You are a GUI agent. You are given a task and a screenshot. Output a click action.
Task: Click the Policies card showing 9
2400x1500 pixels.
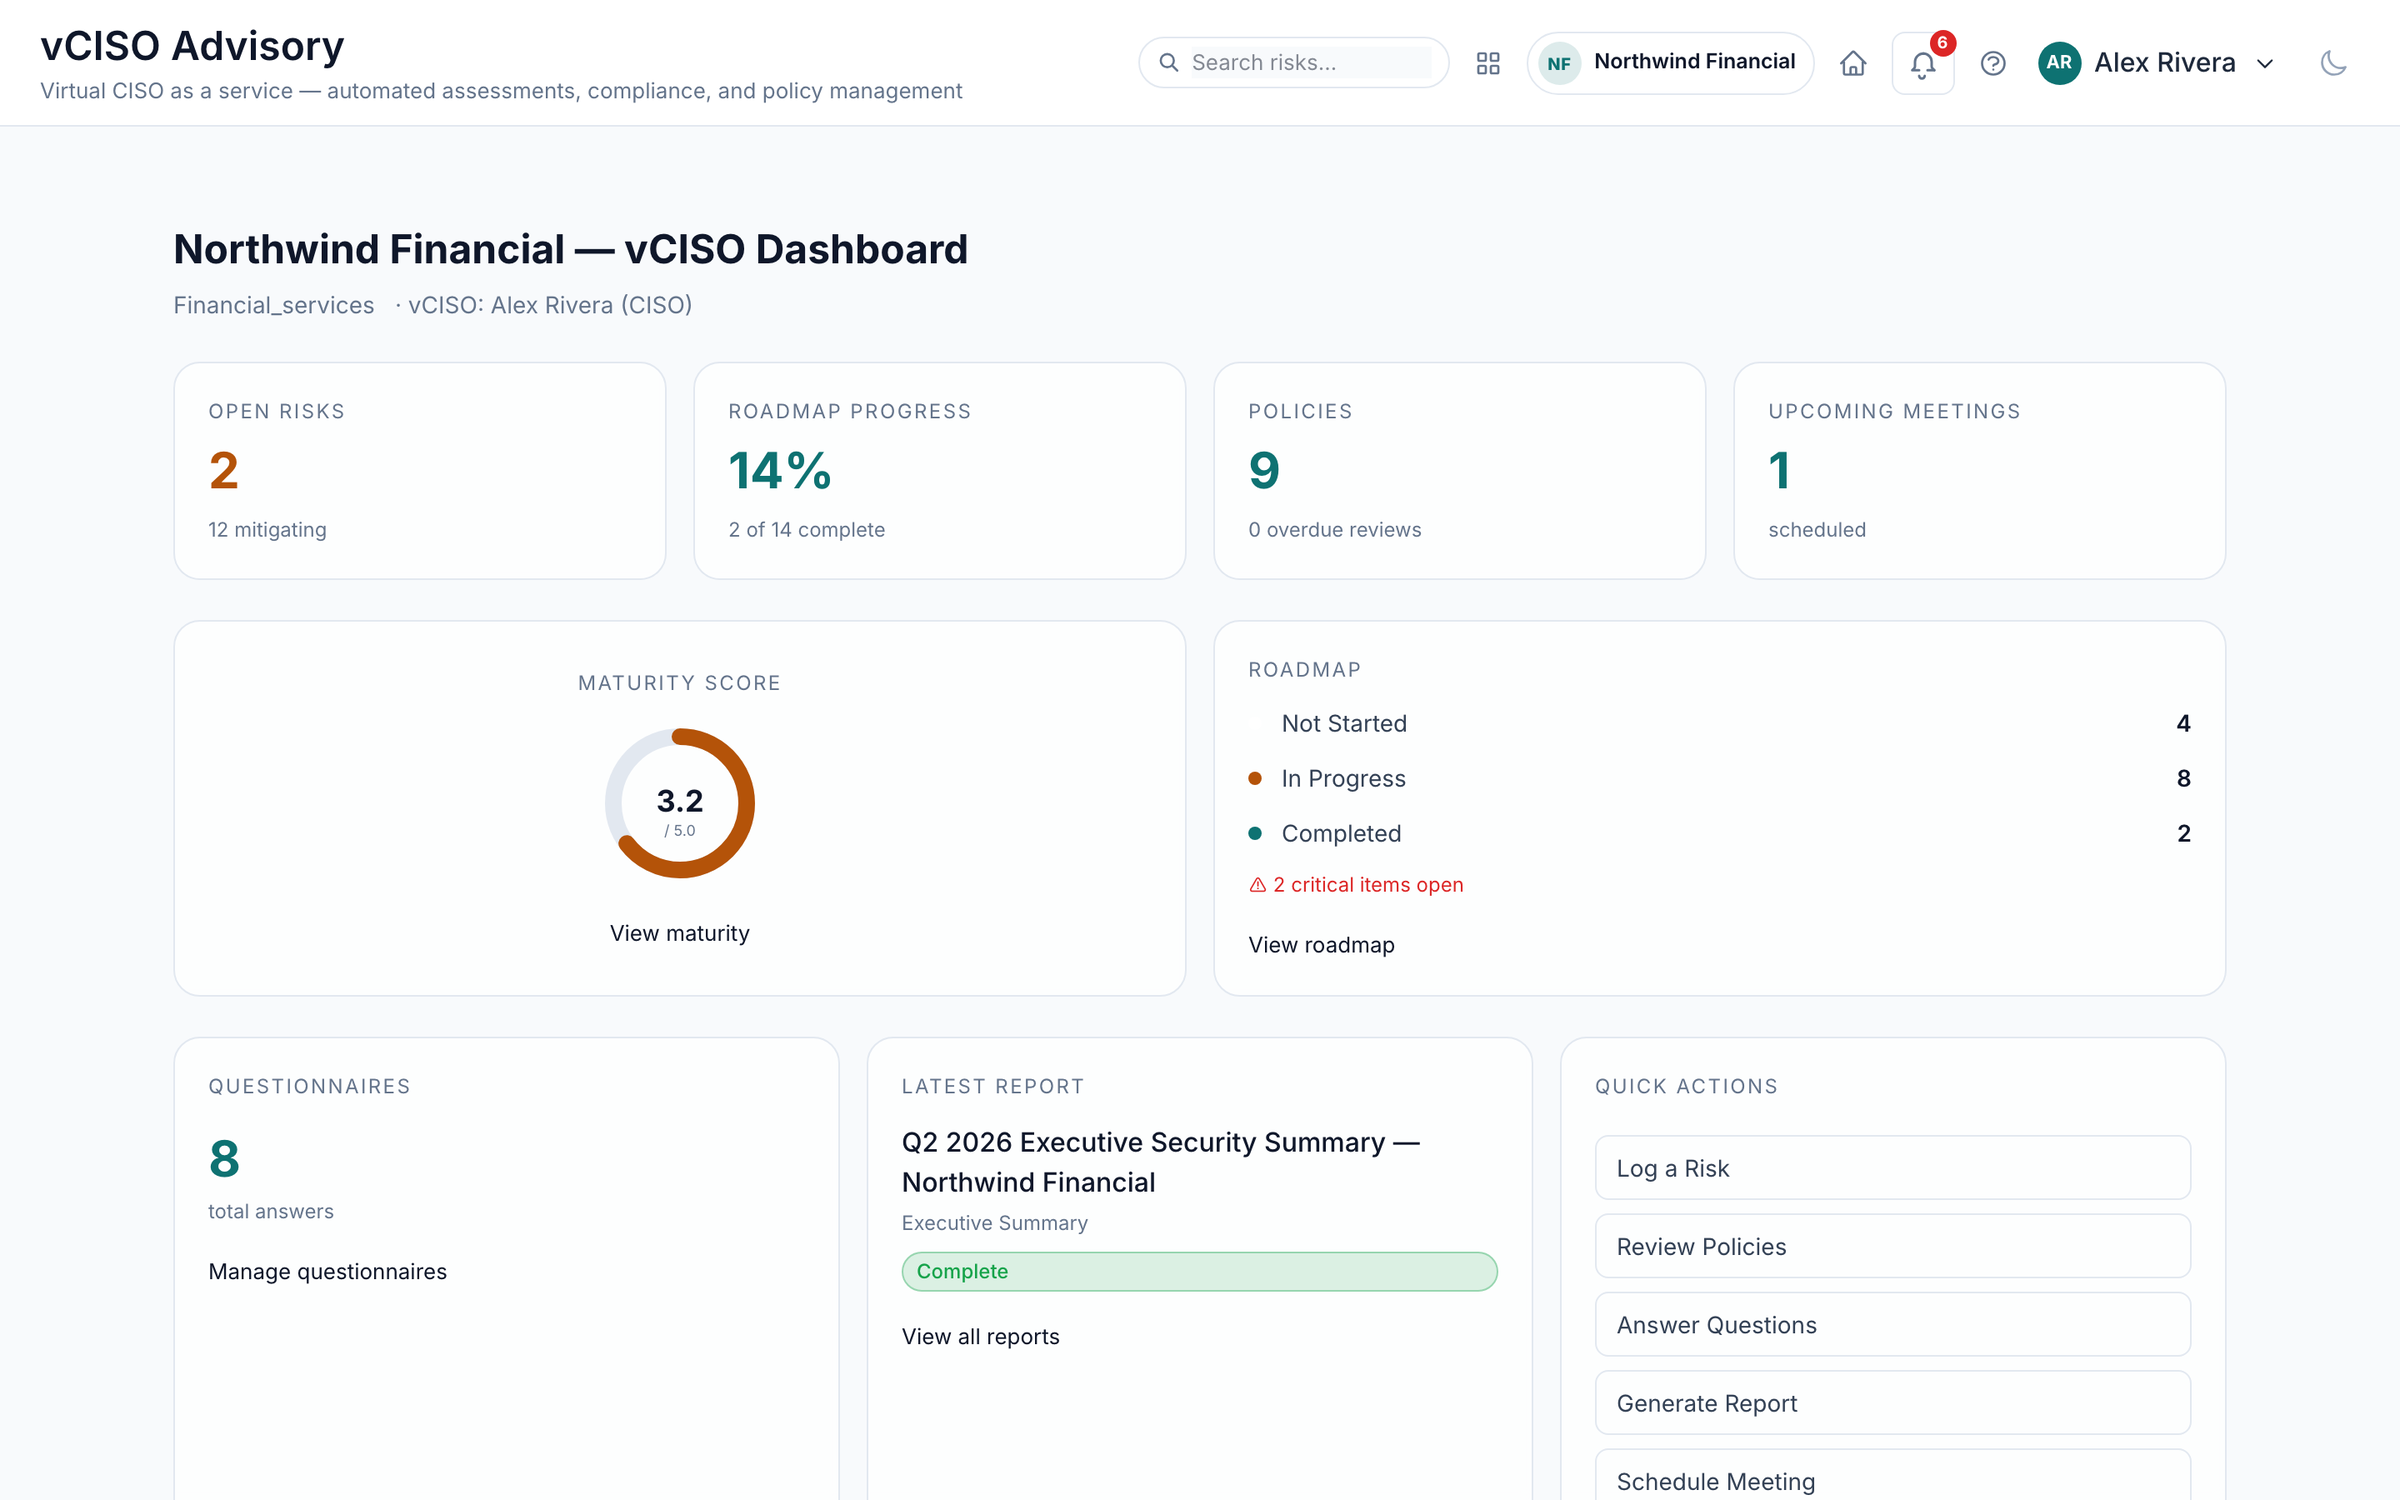[1460, 471]
